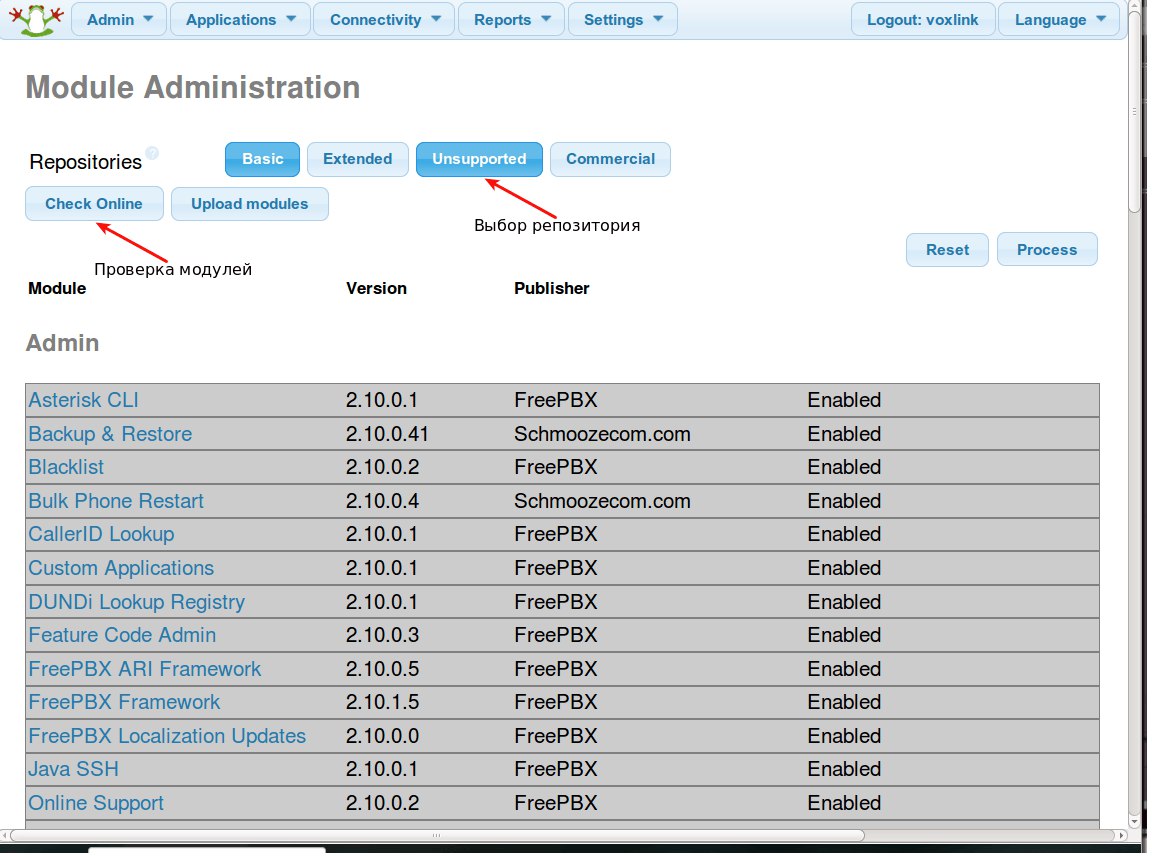Check Online for module updates
This screenshot has height=856, width=1152.
(x=94, y=204)
